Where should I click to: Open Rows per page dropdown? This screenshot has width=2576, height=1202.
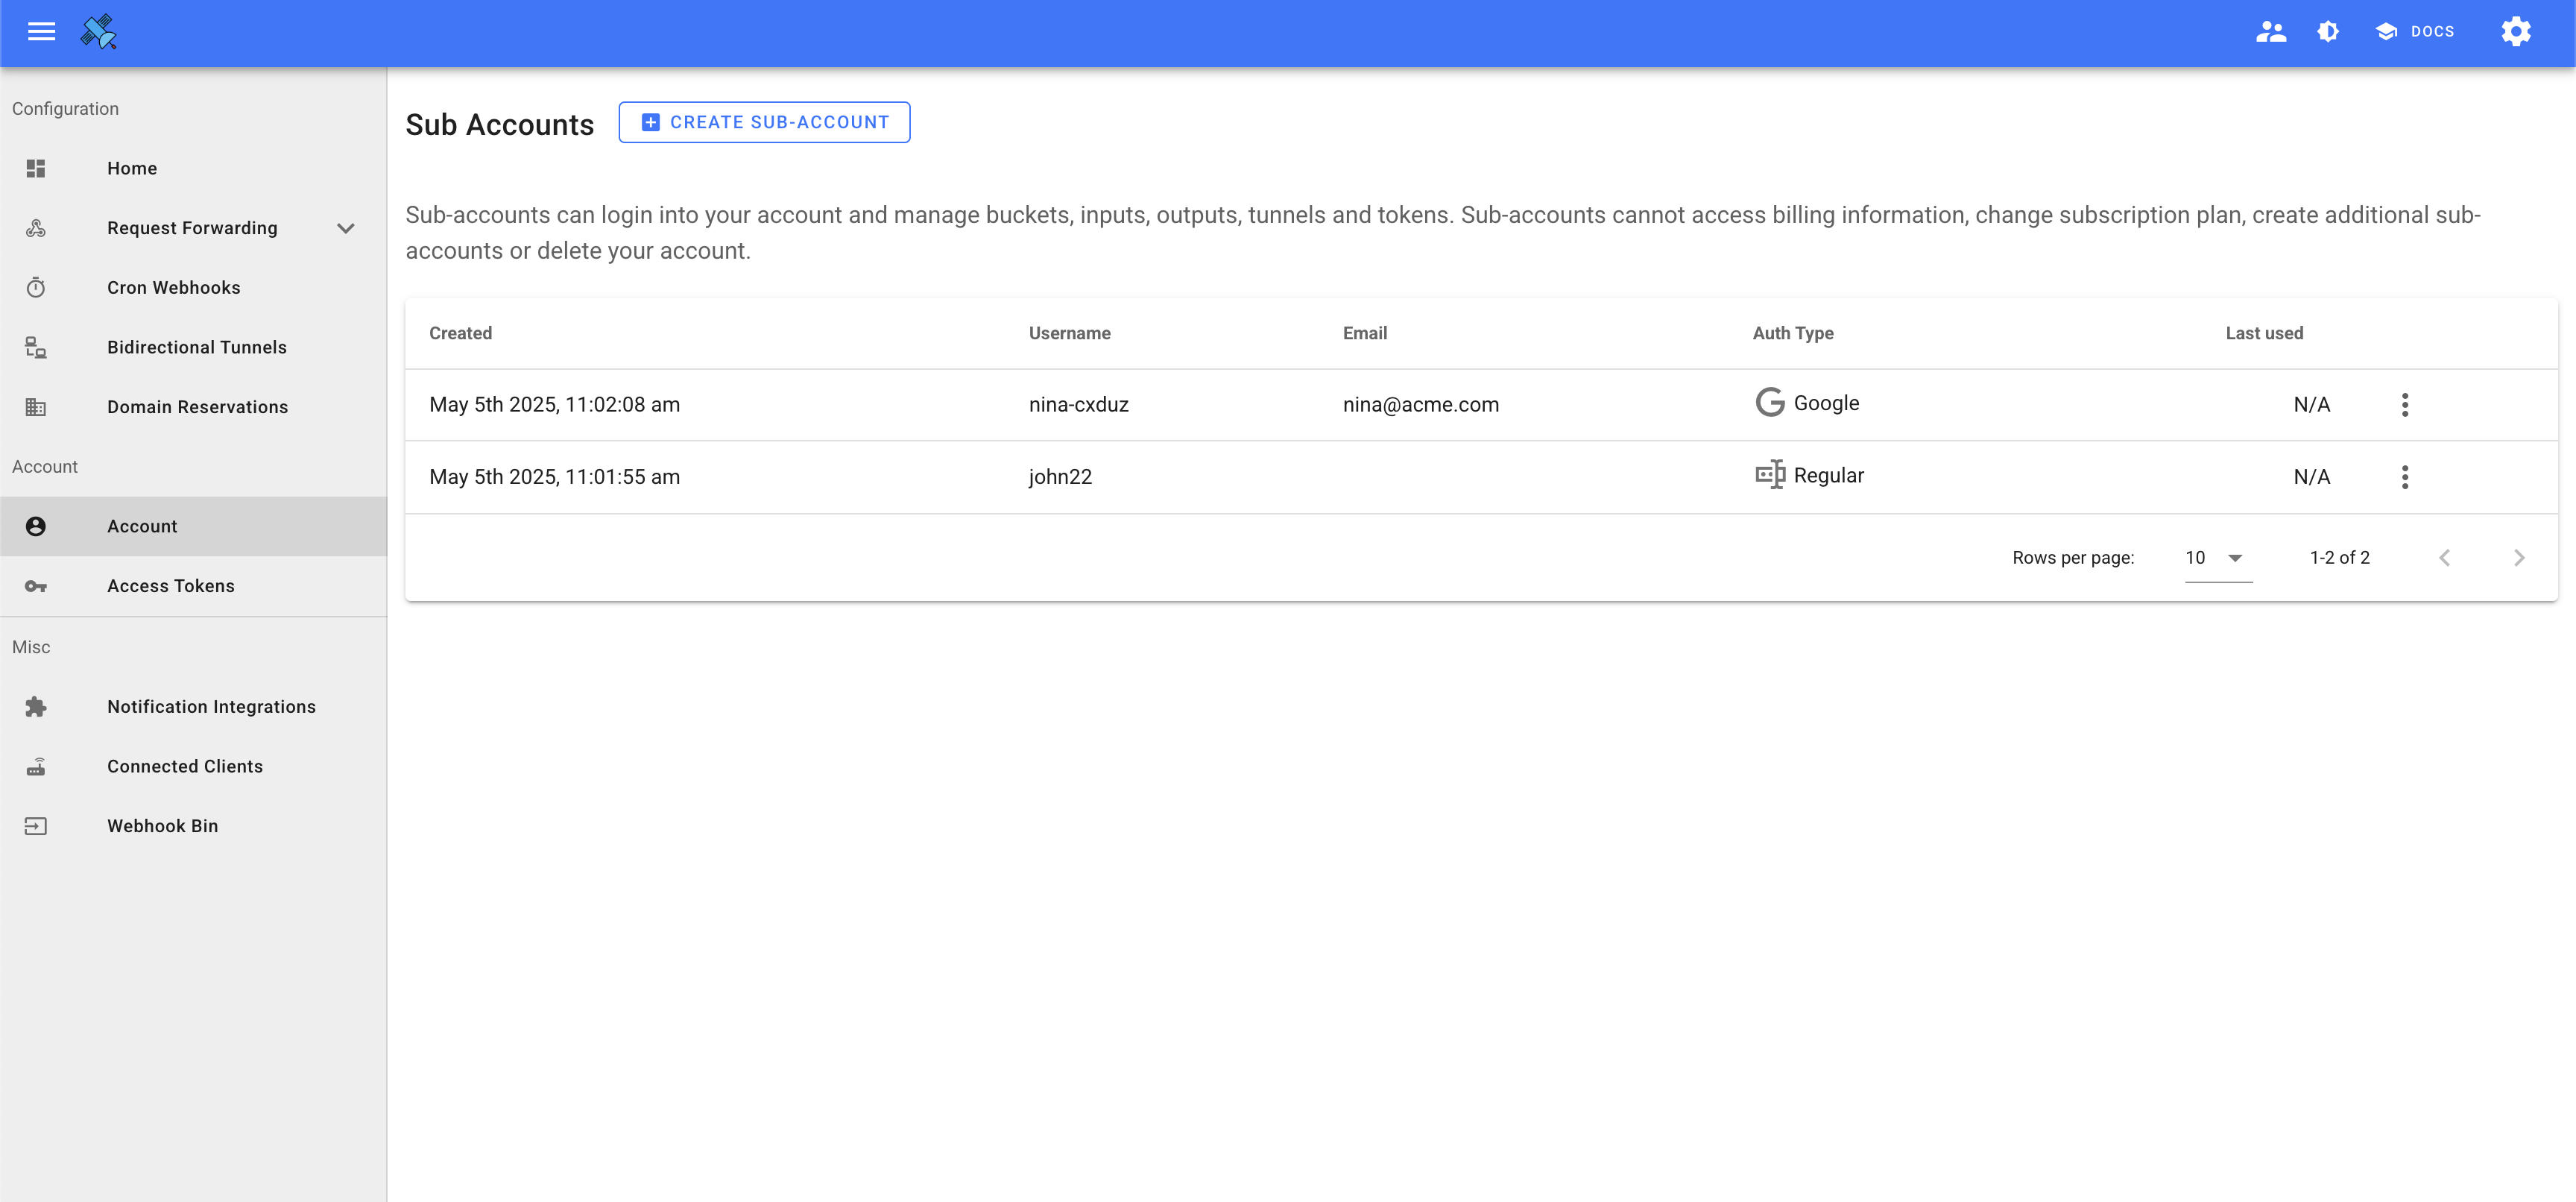[2217, 558]
